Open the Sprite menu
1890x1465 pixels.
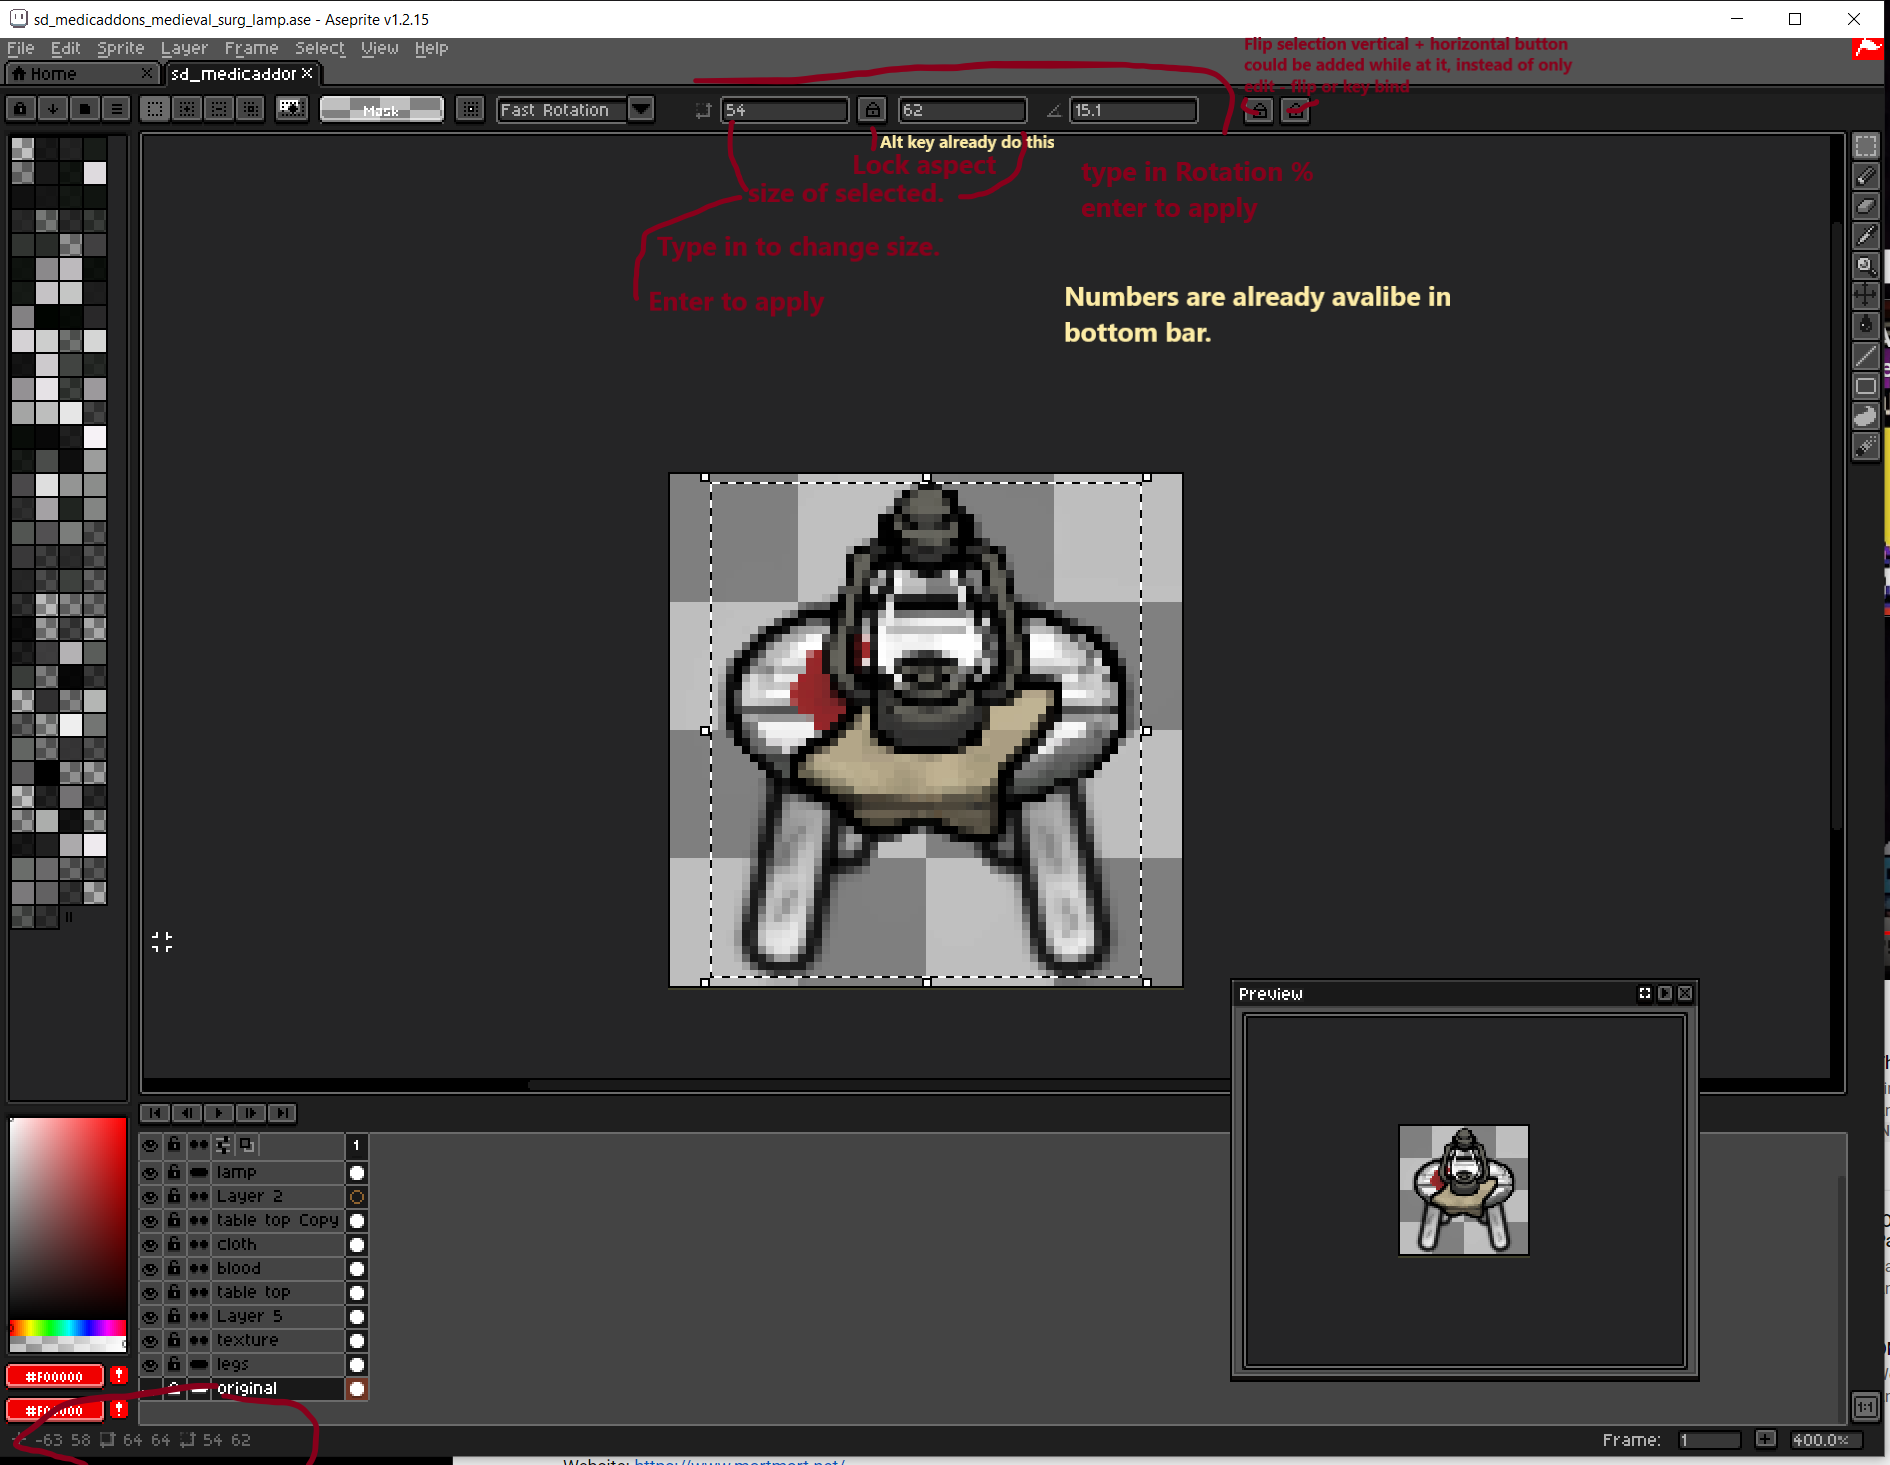point(119,48)
